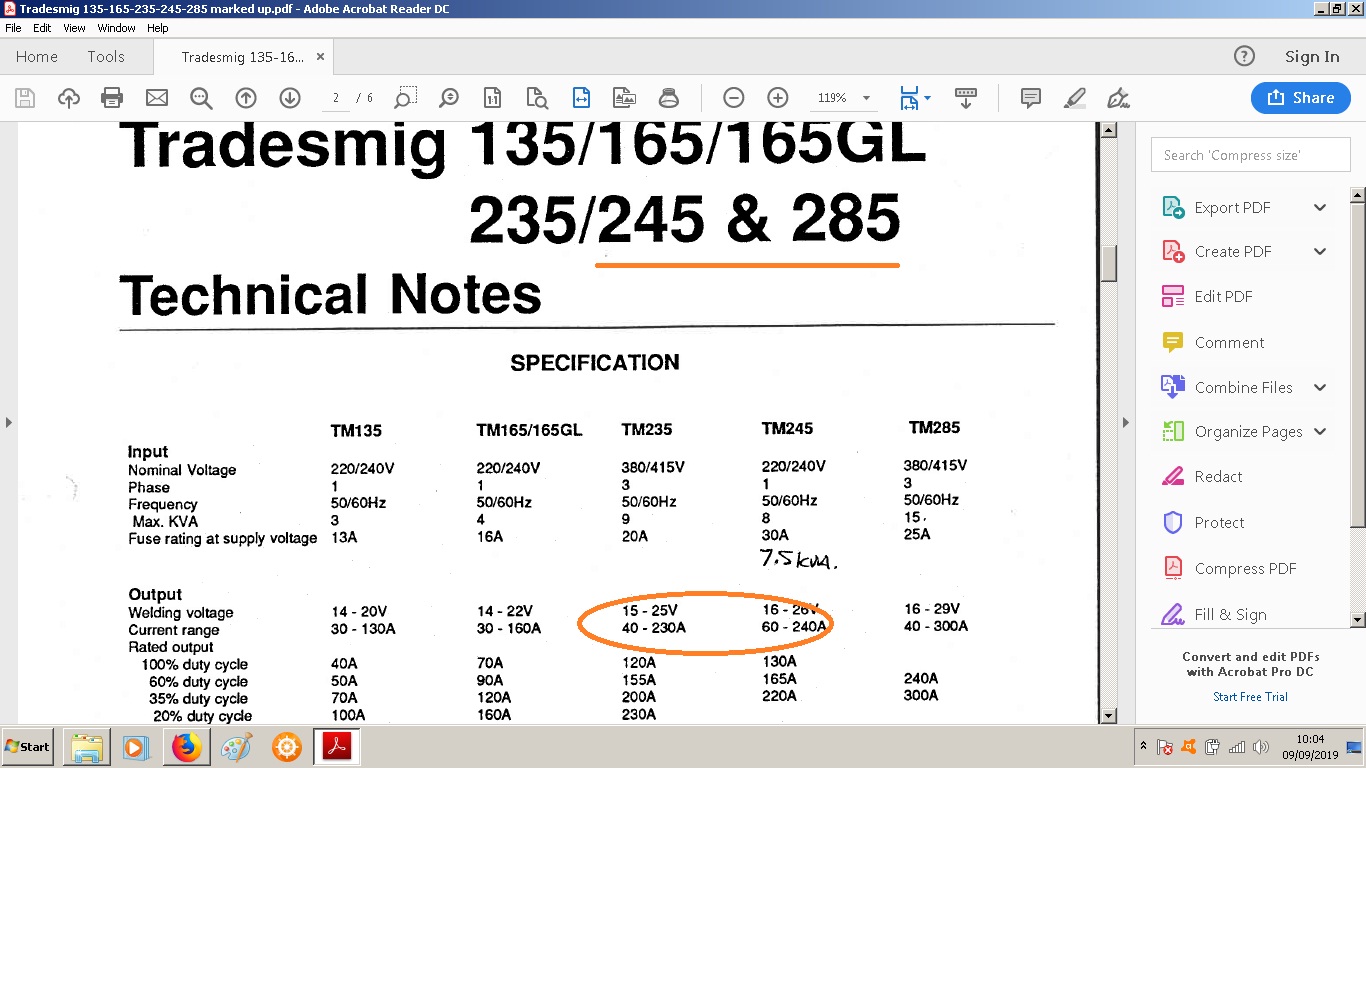The height and width of the screenshot is (988, 1366).
Task: Go to next page arrow
Action: pyautogui.click(x=290, y=98)
